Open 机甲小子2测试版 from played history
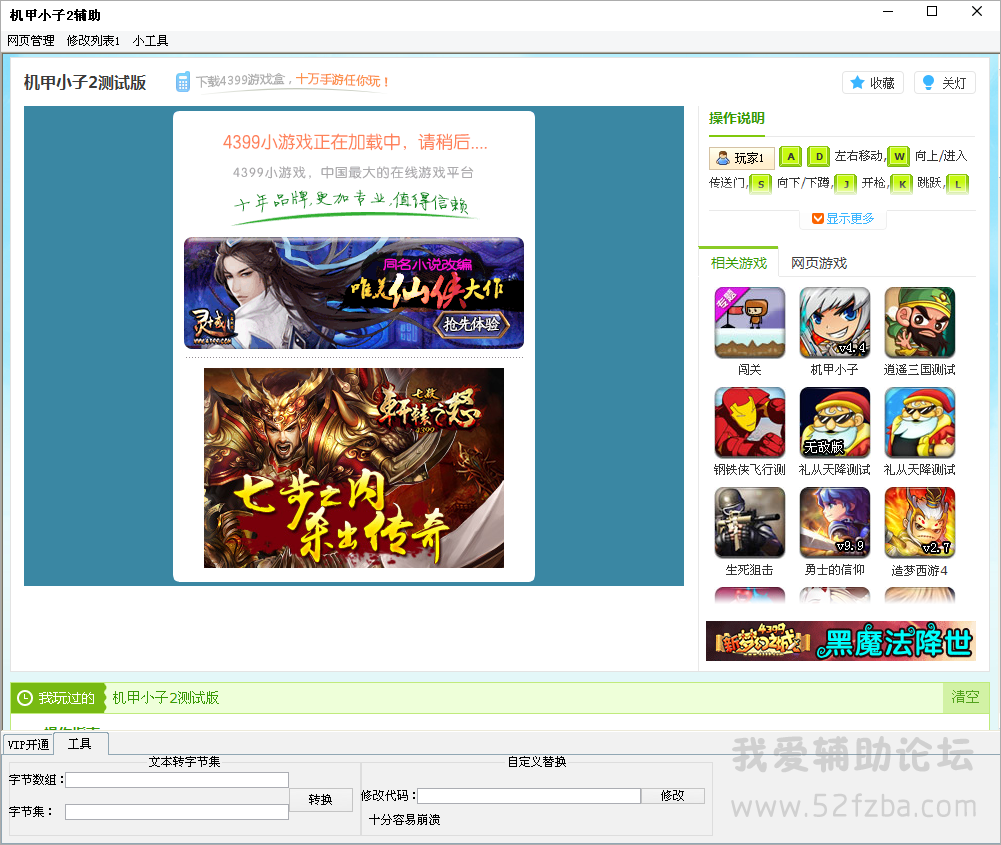 pos(165,698)
